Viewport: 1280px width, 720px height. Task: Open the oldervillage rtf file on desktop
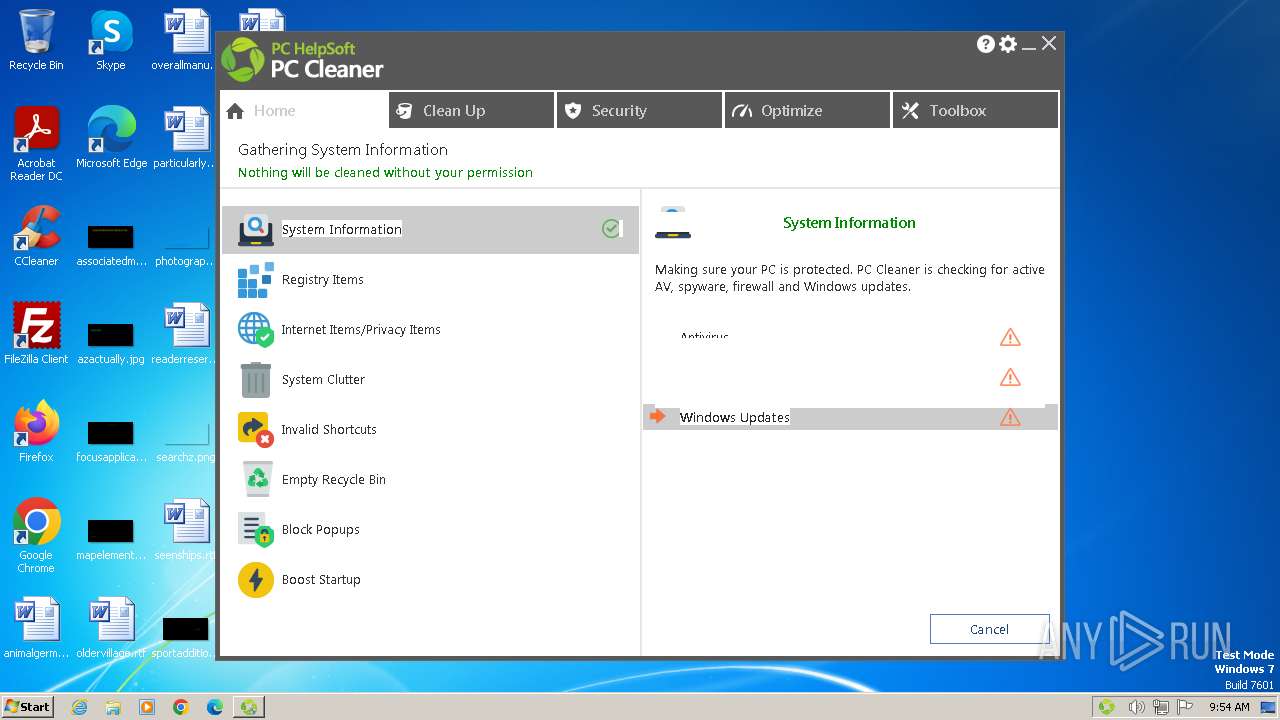[111, 628]
